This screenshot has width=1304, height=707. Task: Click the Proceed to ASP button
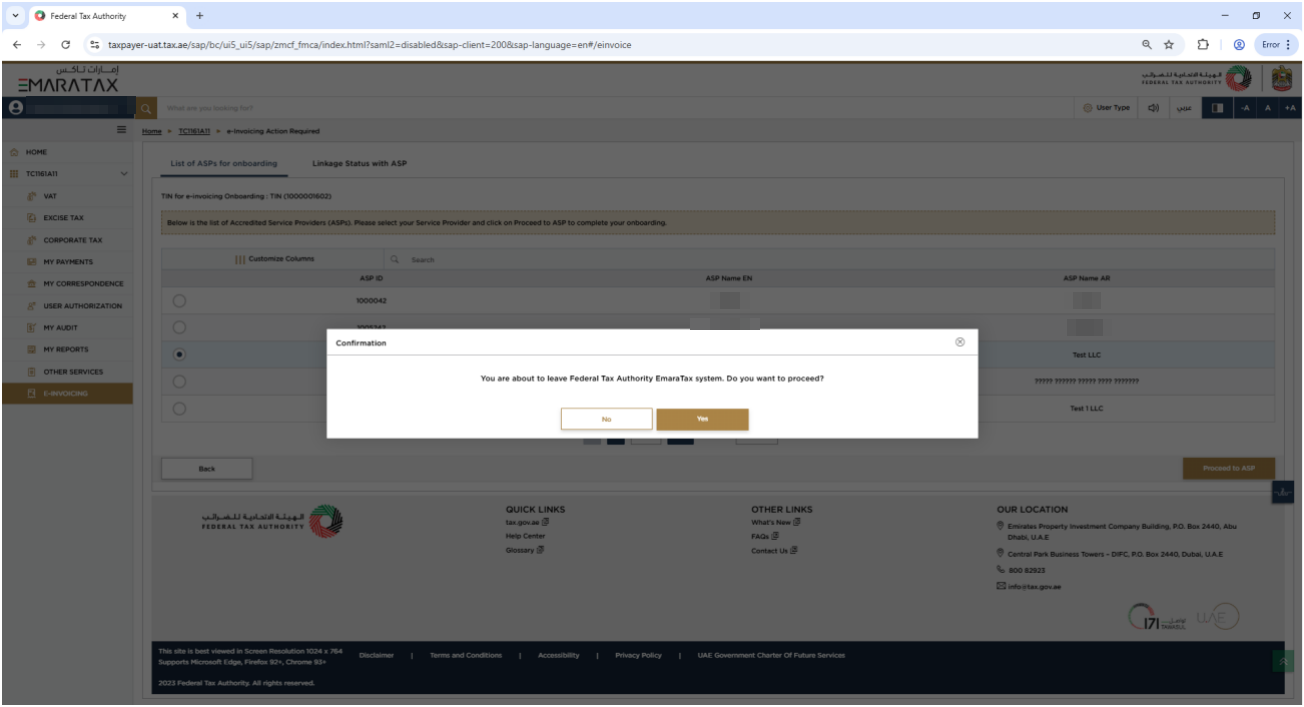1229,468
